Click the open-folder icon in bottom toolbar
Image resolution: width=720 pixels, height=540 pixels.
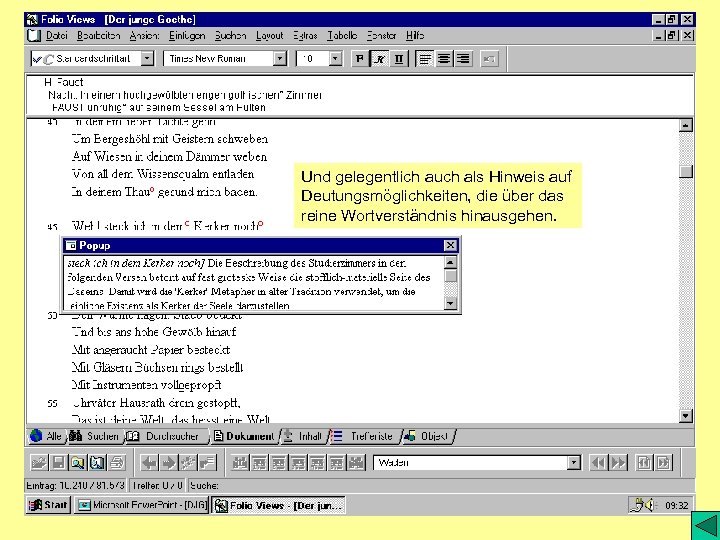pos(39,462)
